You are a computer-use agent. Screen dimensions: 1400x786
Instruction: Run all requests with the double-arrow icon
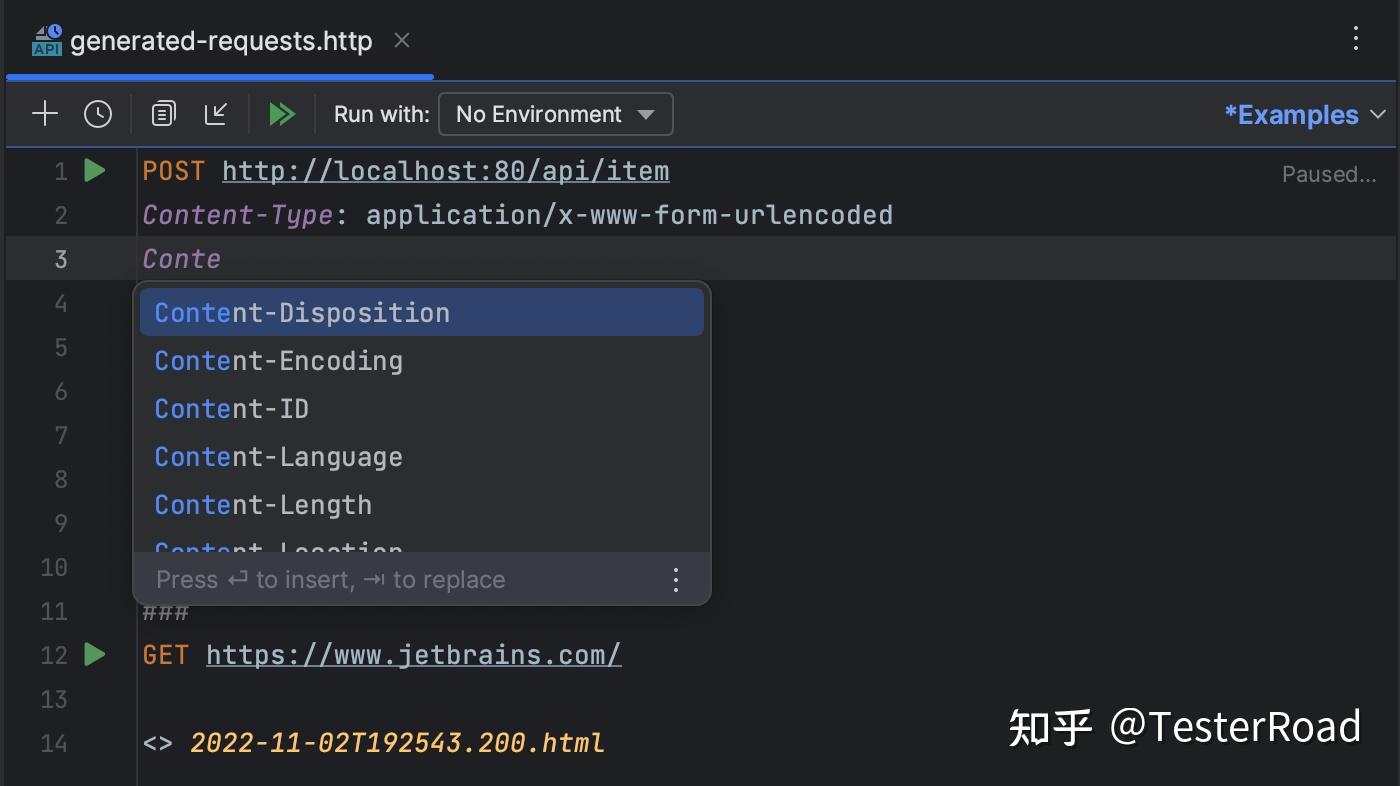click(x=282, y=113)
